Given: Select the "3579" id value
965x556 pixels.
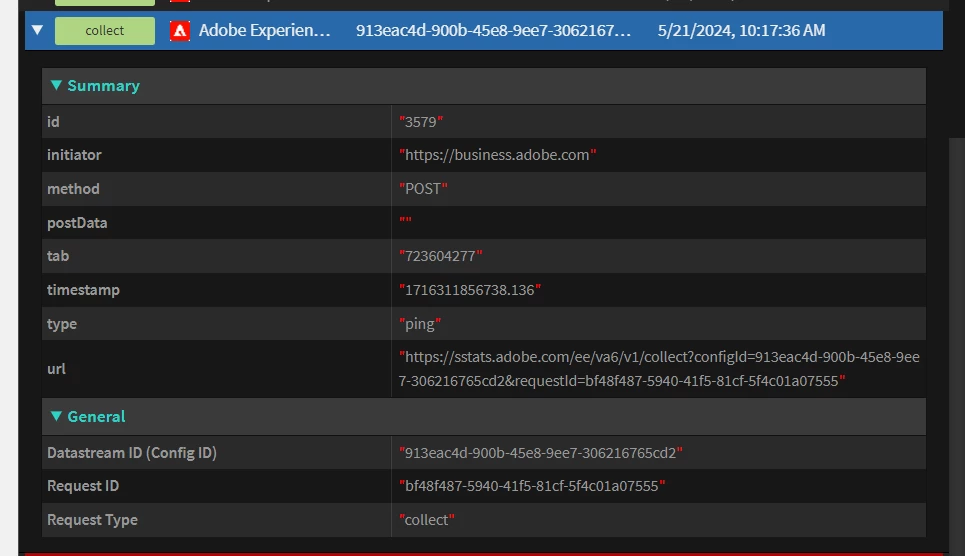Looking at the screenshot, I should (x=421, y=122).
